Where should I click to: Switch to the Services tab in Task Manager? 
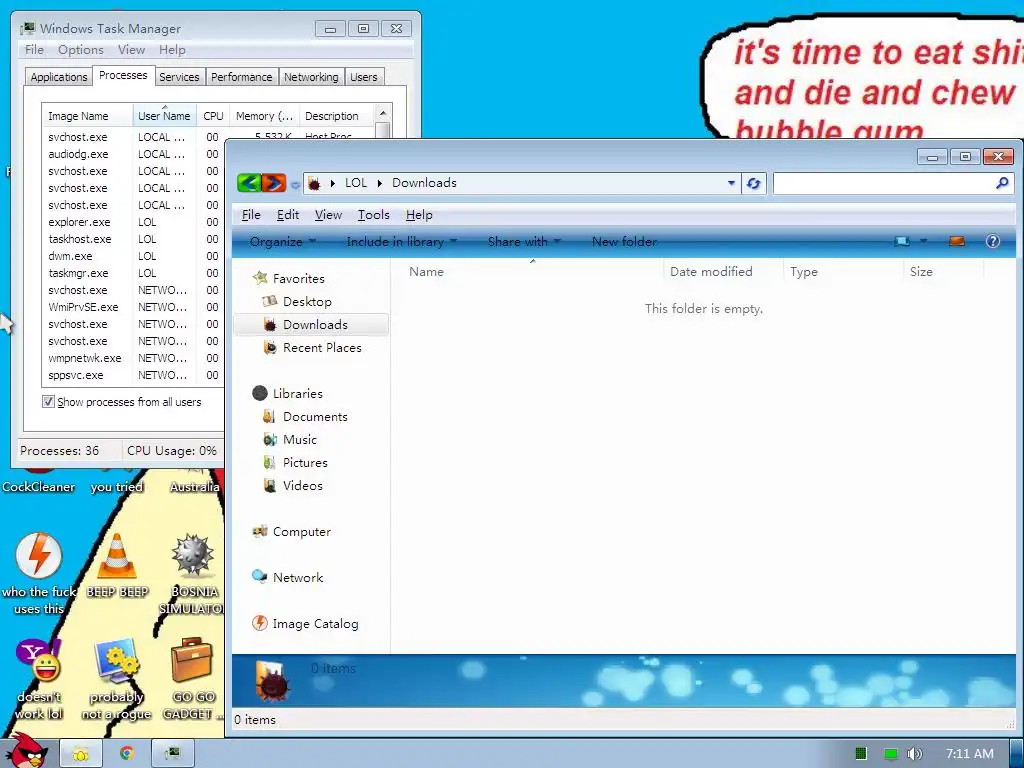coord(179,77)
